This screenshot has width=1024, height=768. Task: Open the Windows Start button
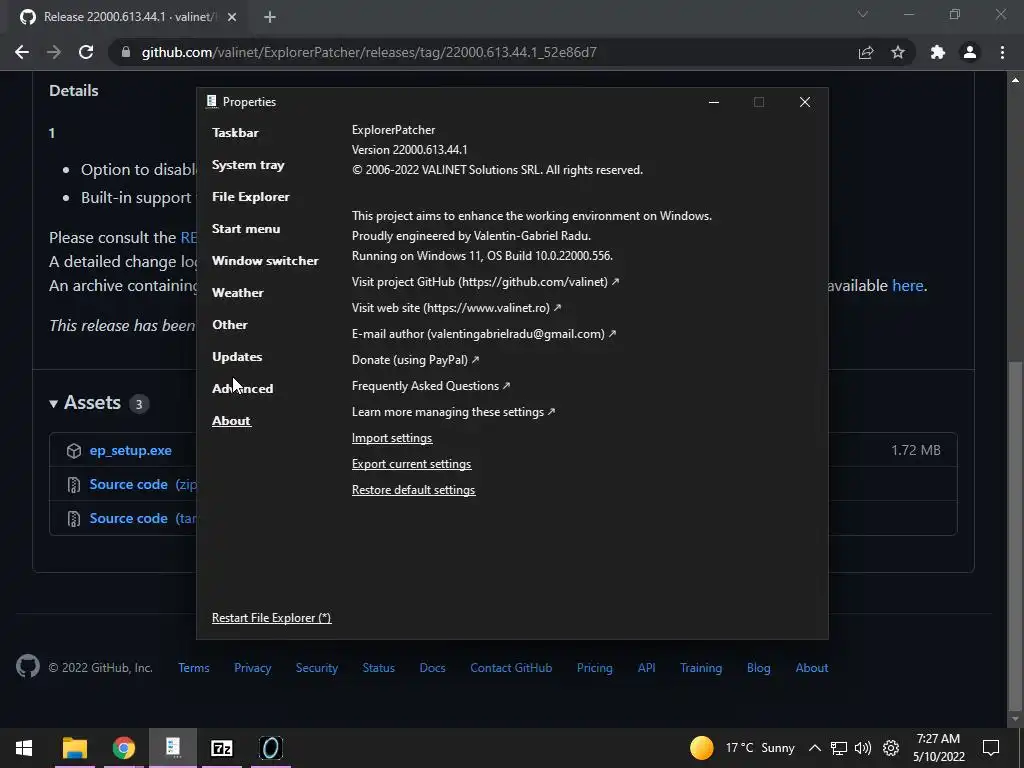[24, 748]
